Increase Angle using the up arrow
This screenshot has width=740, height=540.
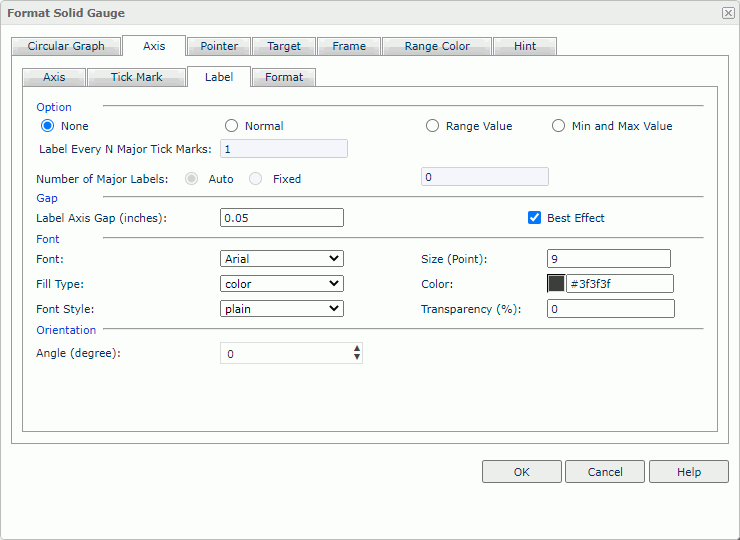(357, 349)
